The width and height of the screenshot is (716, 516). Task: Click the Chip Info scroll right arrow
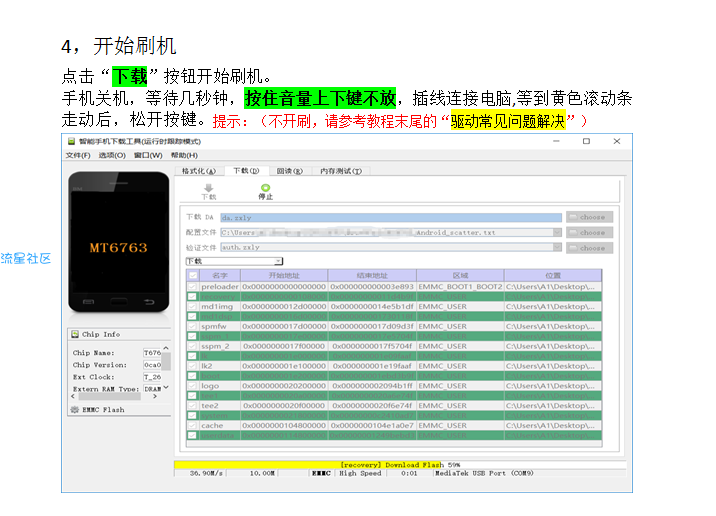[x=156, y=396]
